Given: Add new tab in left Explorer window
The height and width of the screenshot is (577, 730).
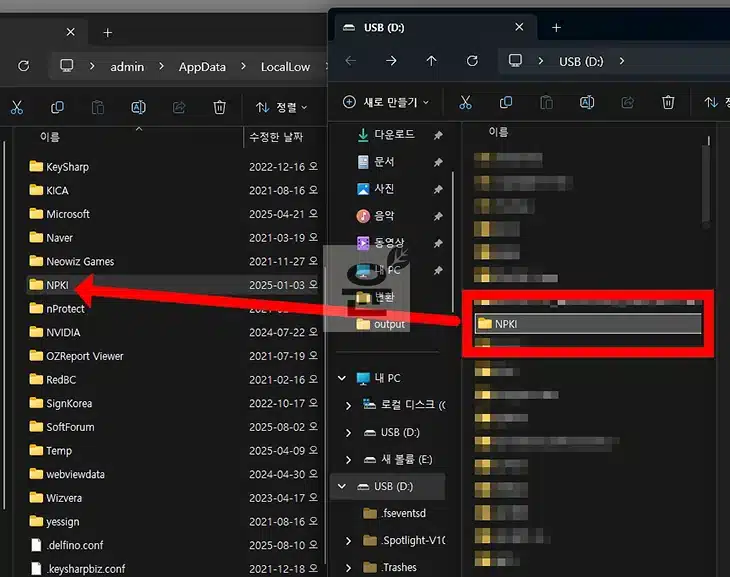Looking at the screenshot, I should click(108, 33).
